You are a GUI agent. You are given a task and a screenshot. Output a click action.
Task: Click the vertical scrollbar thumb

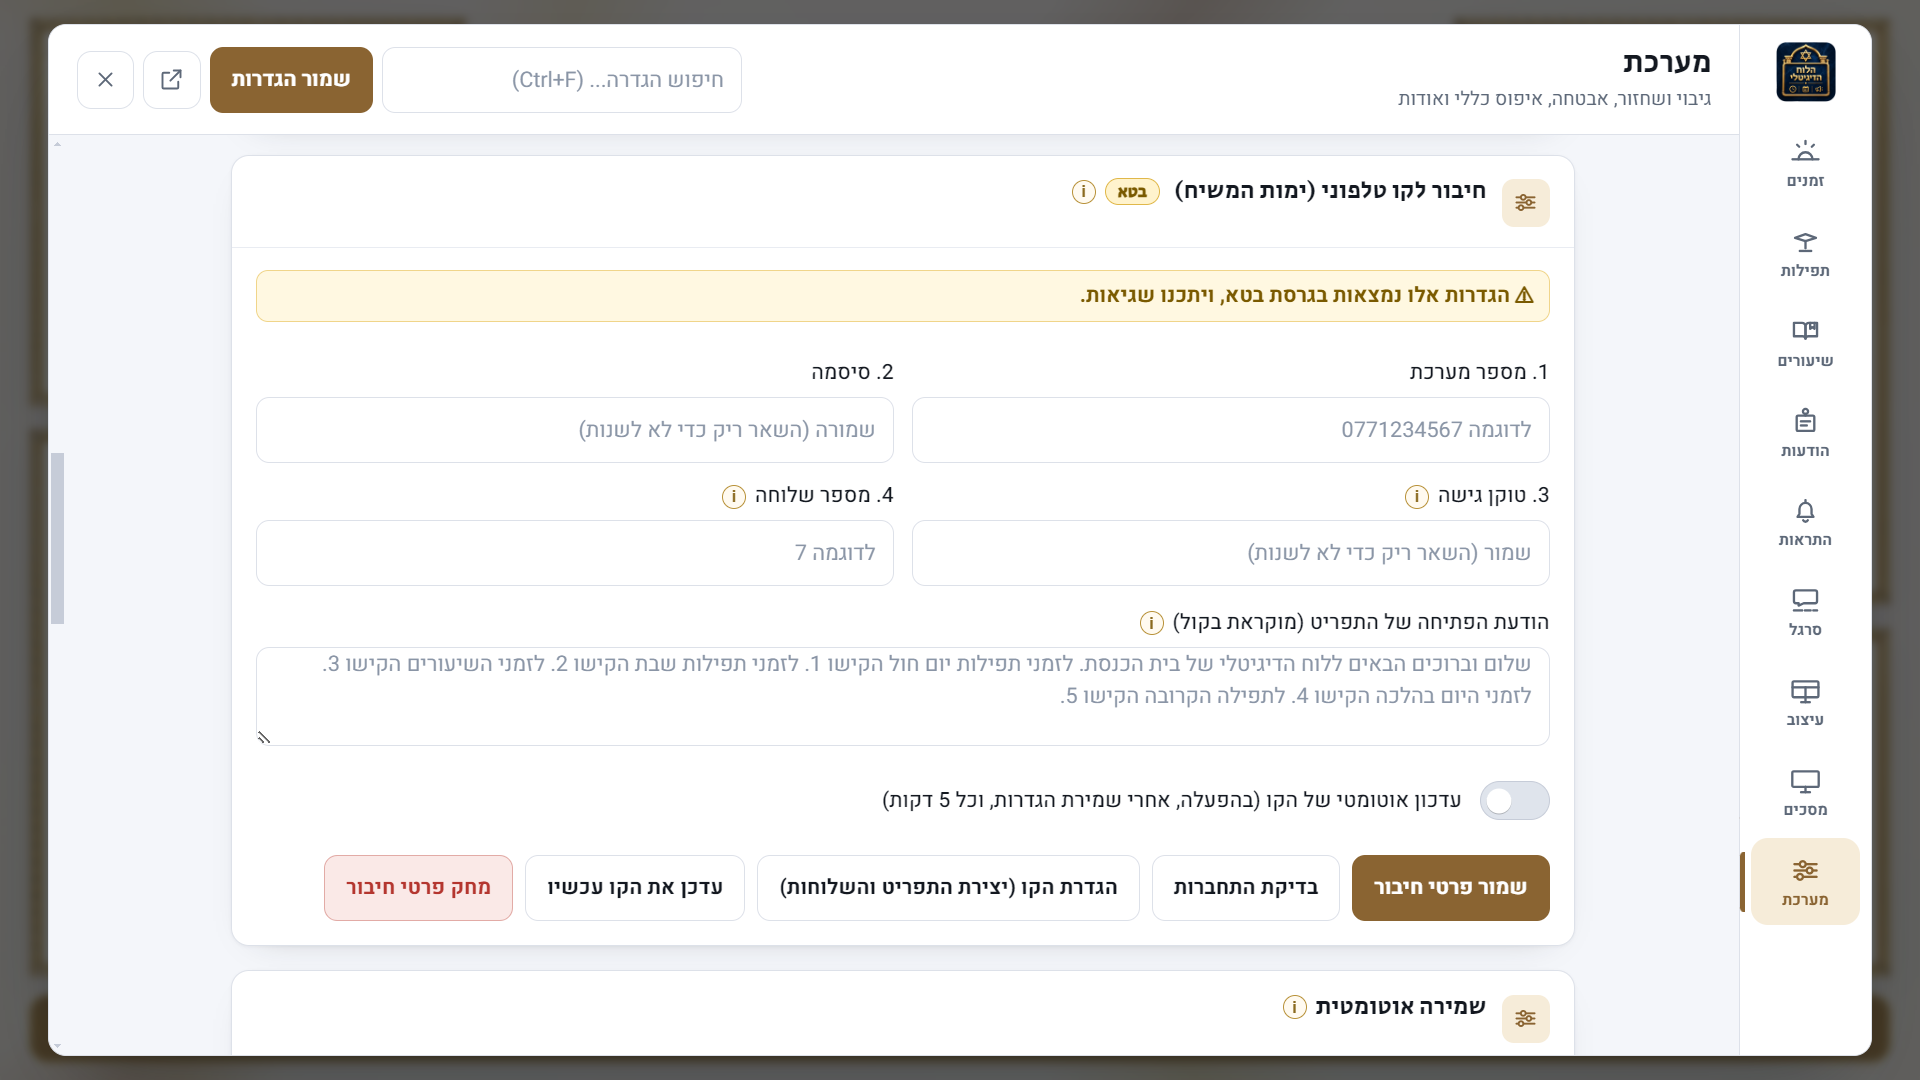click(x=58, y=538)
